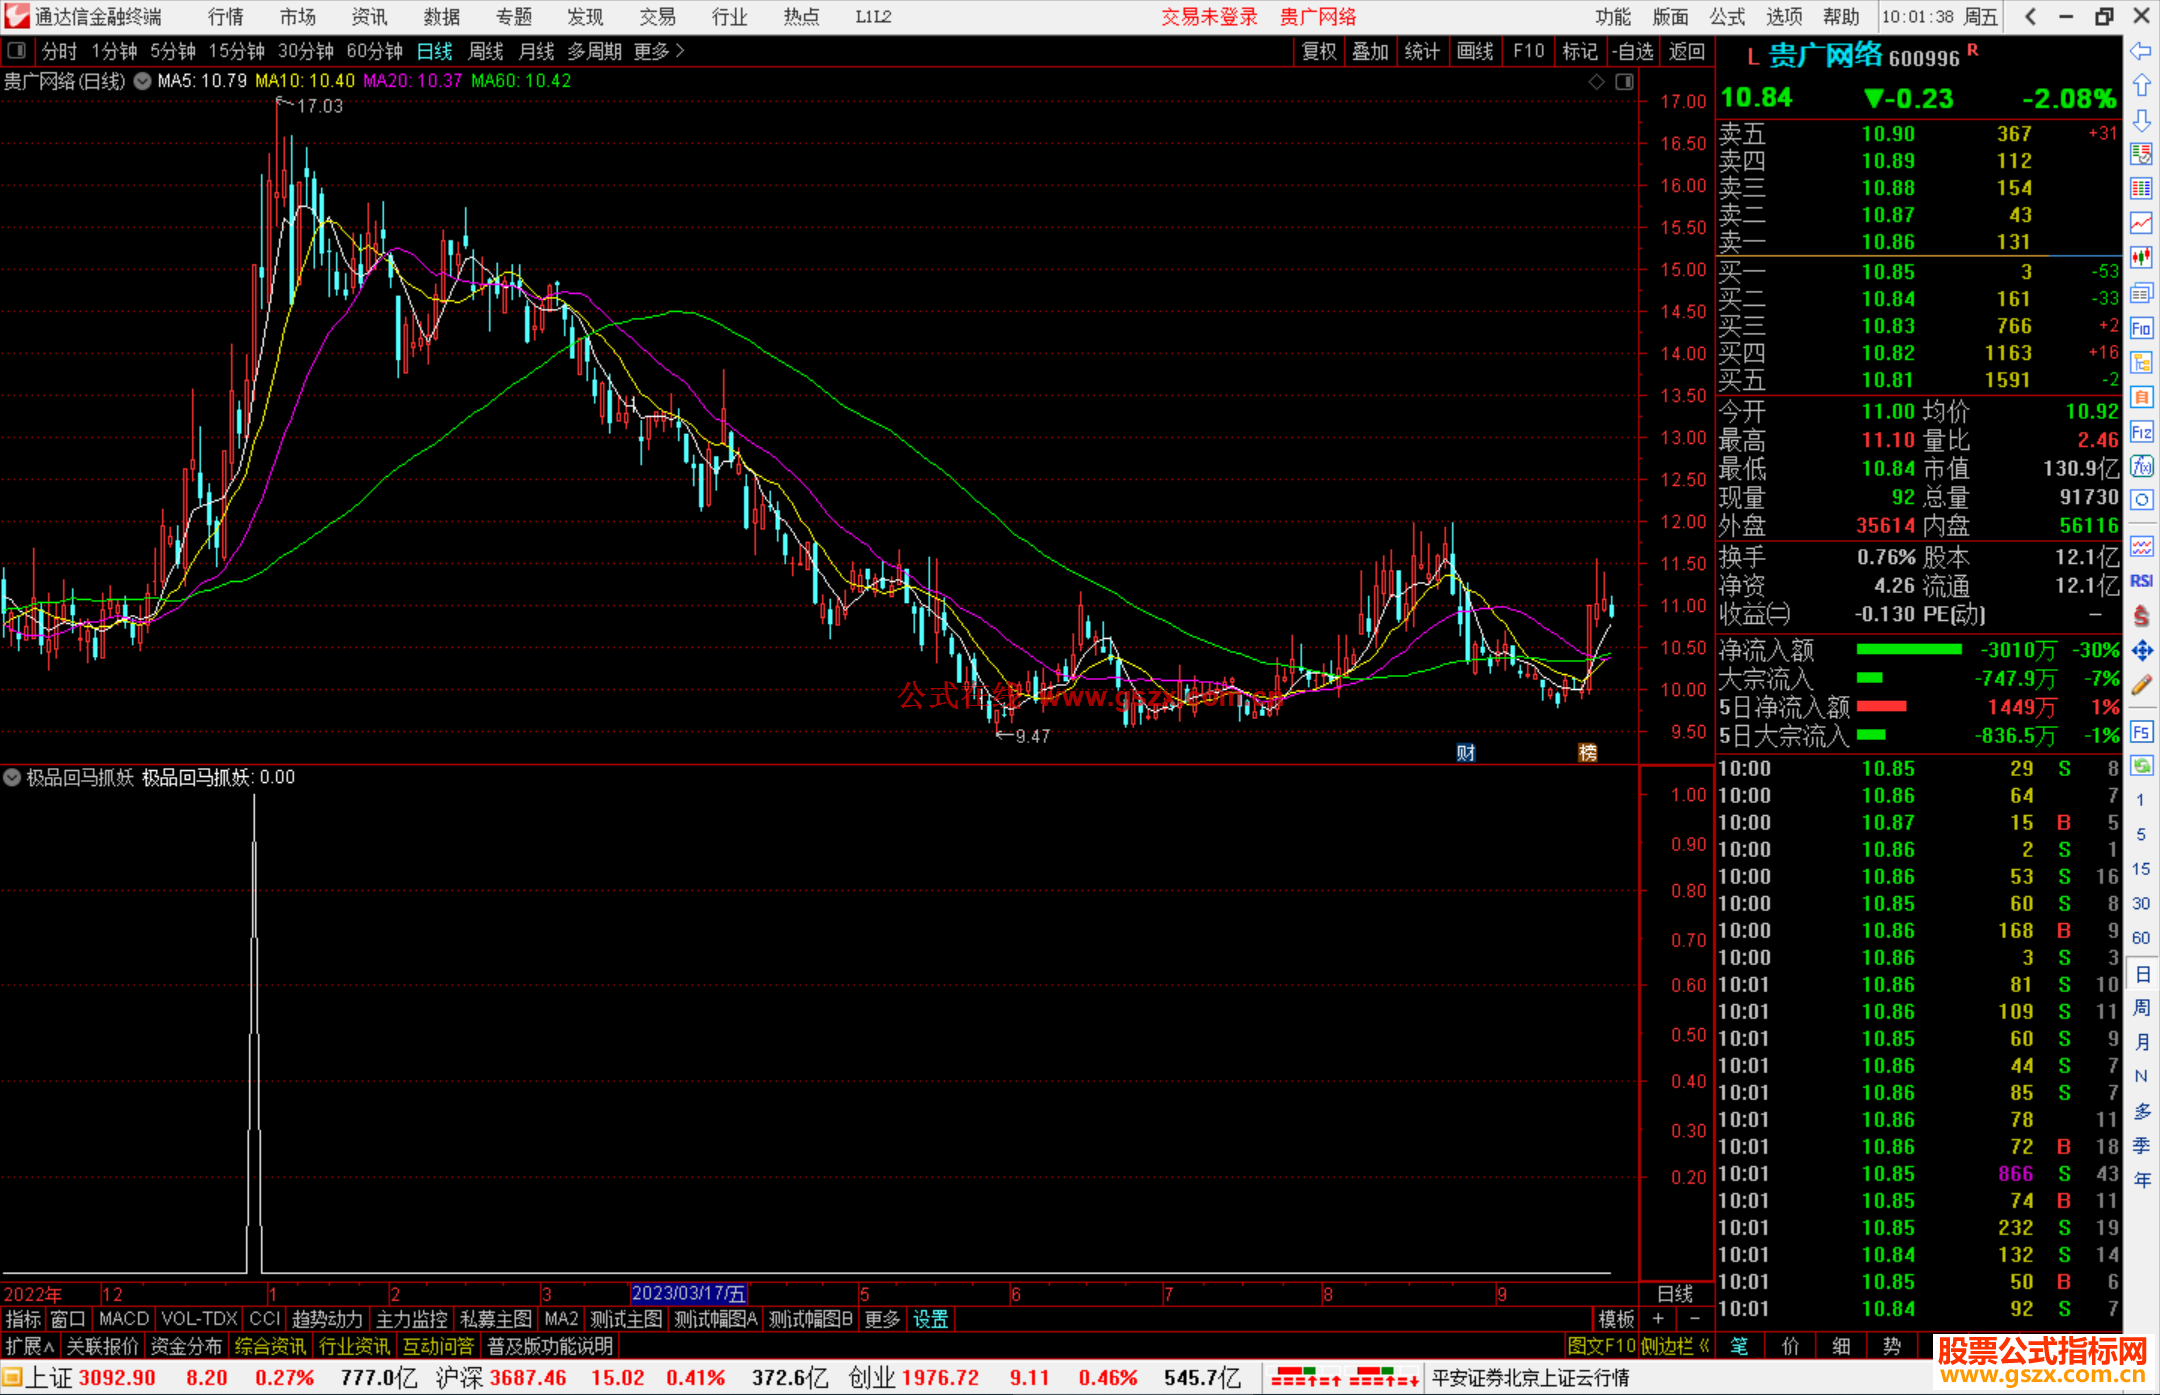The width and height of the screenshot is (2160, 1395).
Task: Open the candlestick chart icon in sidebar
Action: 2141,258
